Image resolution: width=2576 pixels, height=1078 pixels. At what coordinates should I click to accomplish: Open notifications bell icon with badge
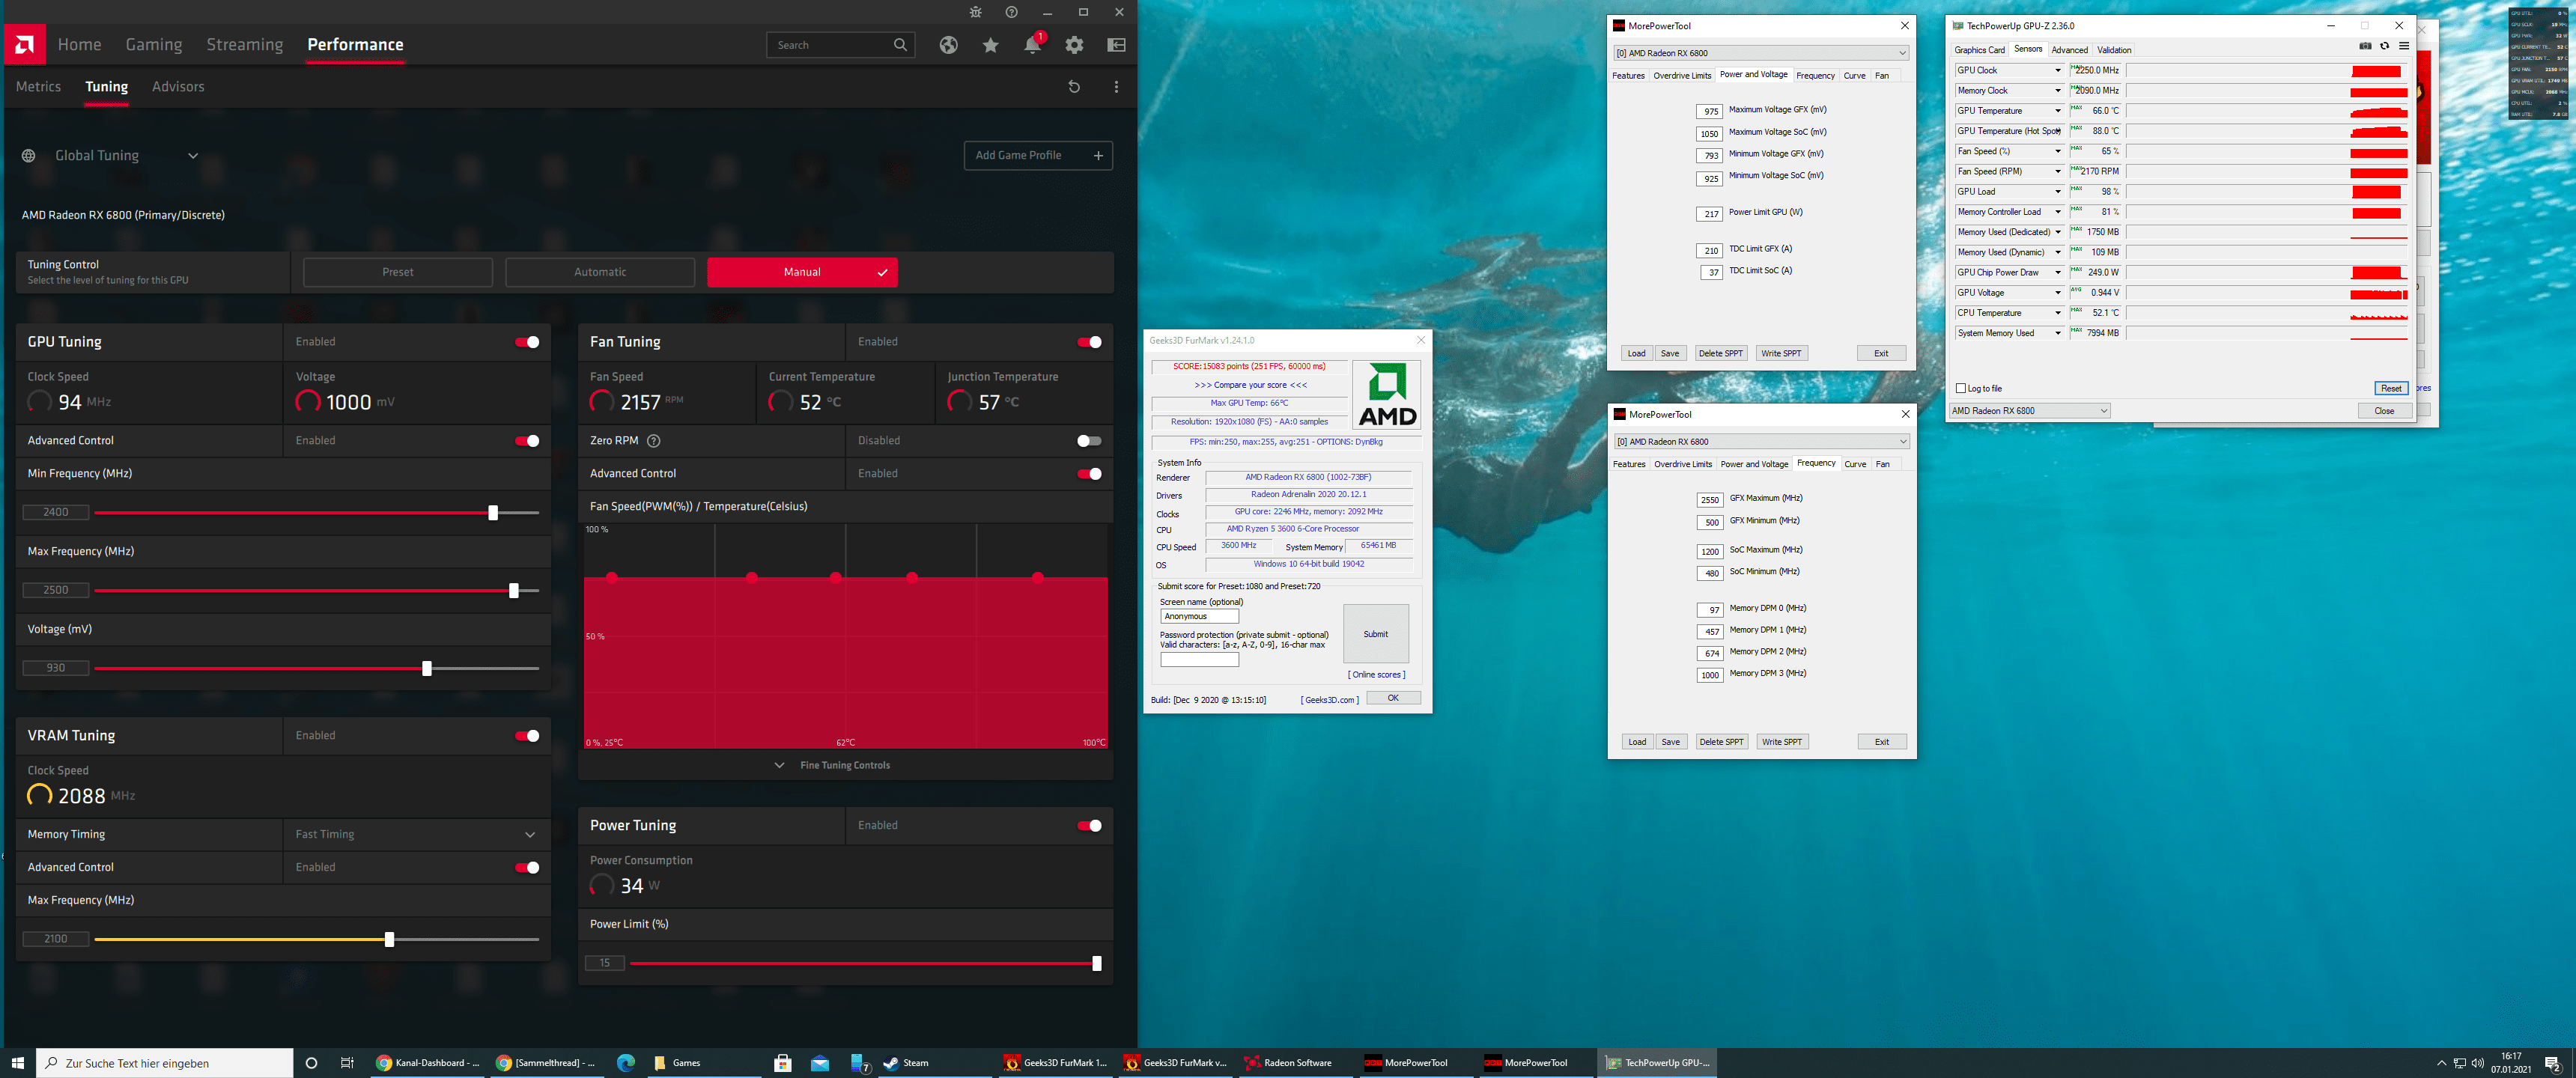pos(1032,45)
